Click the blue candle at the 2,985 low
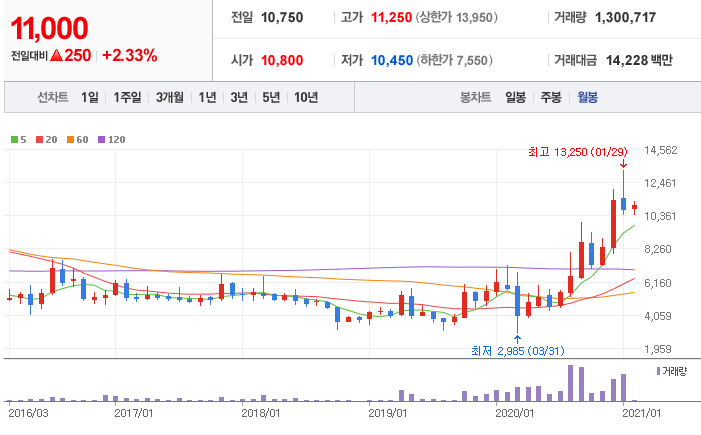701x435 pixels. [x=517, y=300]
